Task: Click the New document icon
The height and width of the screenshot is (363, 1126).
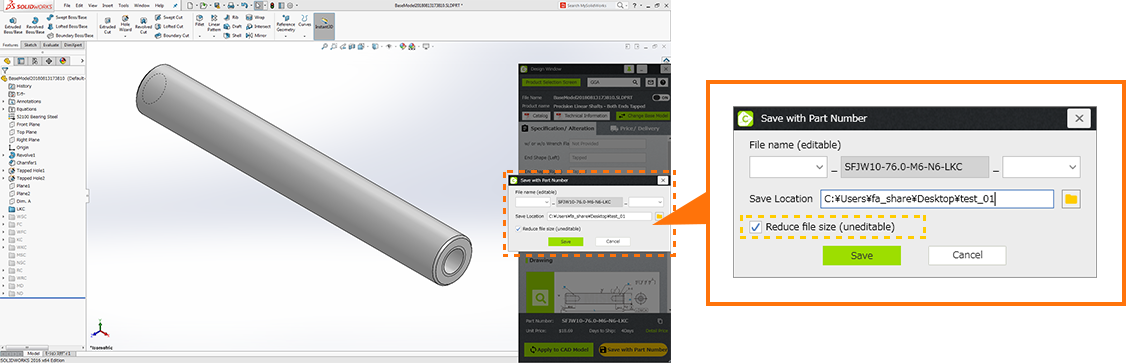Action: tap(191, 5)
